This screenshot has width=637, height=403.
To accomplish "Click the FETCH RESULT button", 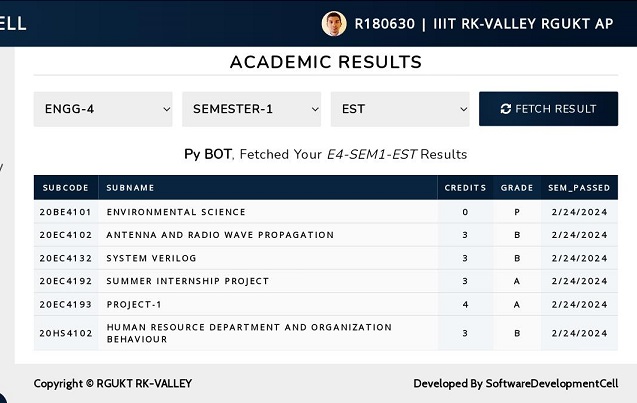I will point(548,109).
